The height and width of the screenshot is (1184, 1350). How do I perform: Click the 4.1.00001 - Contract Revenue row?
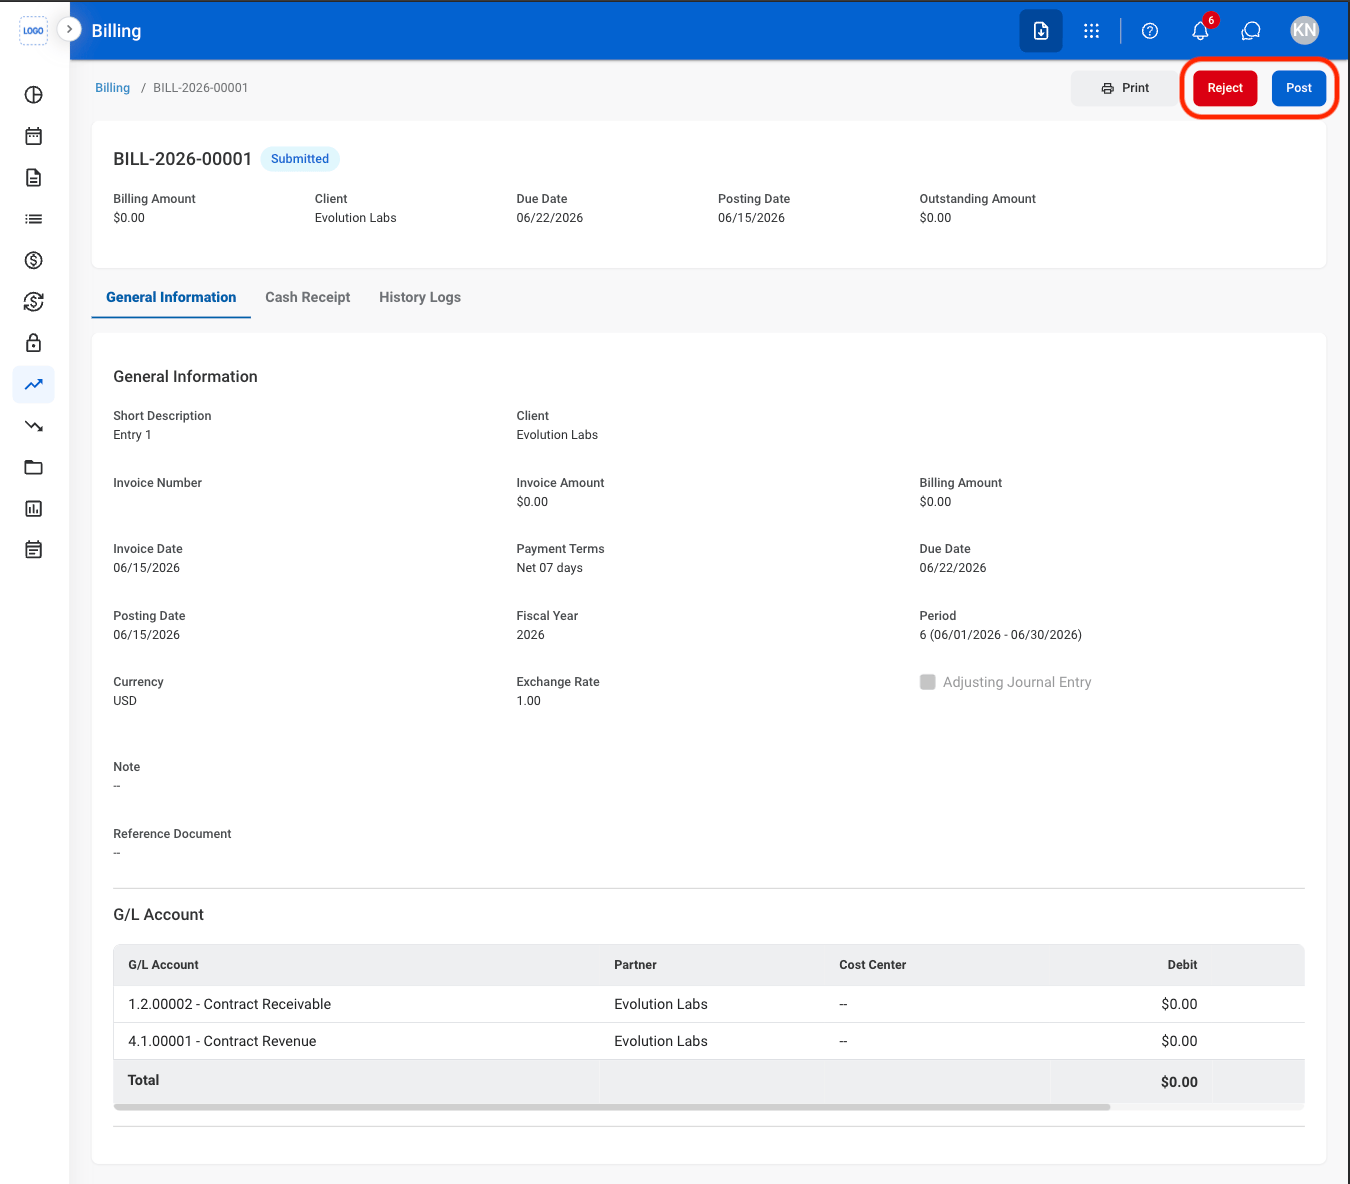coord(709,1041)
